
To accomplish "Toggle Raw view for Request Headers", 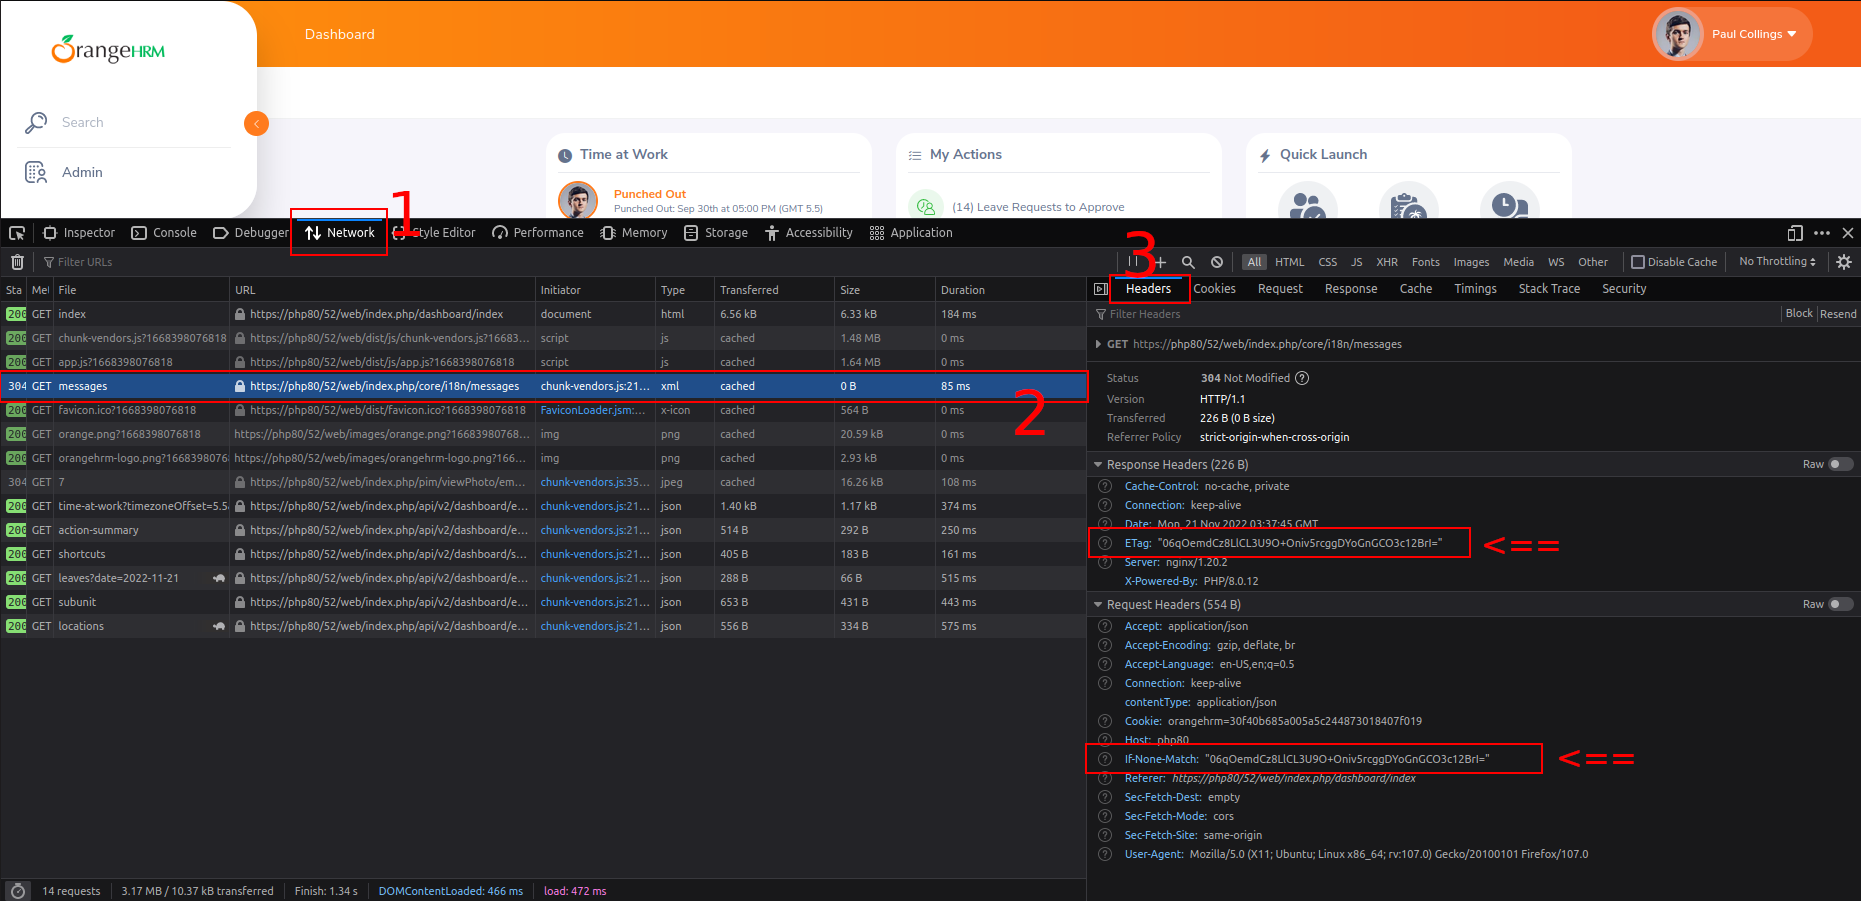I will tap(1838, 604).
